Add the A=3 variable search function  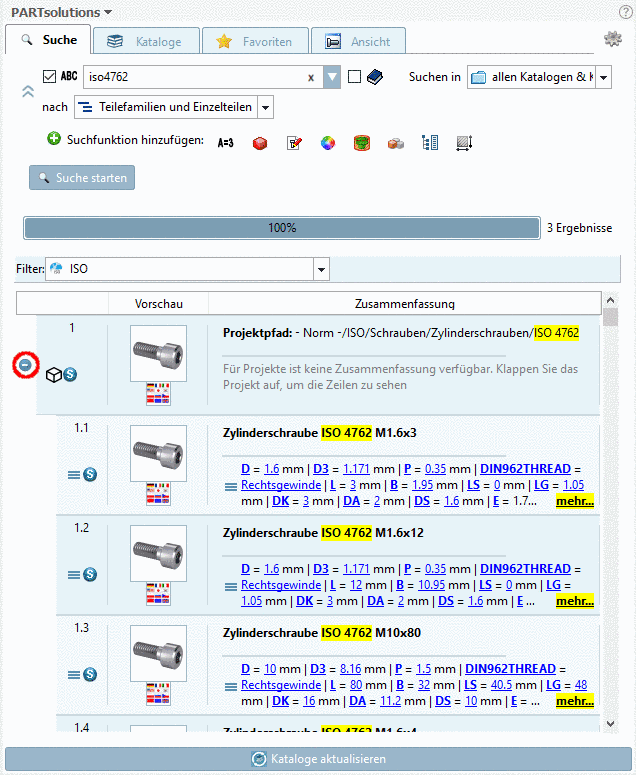(226, 143)
